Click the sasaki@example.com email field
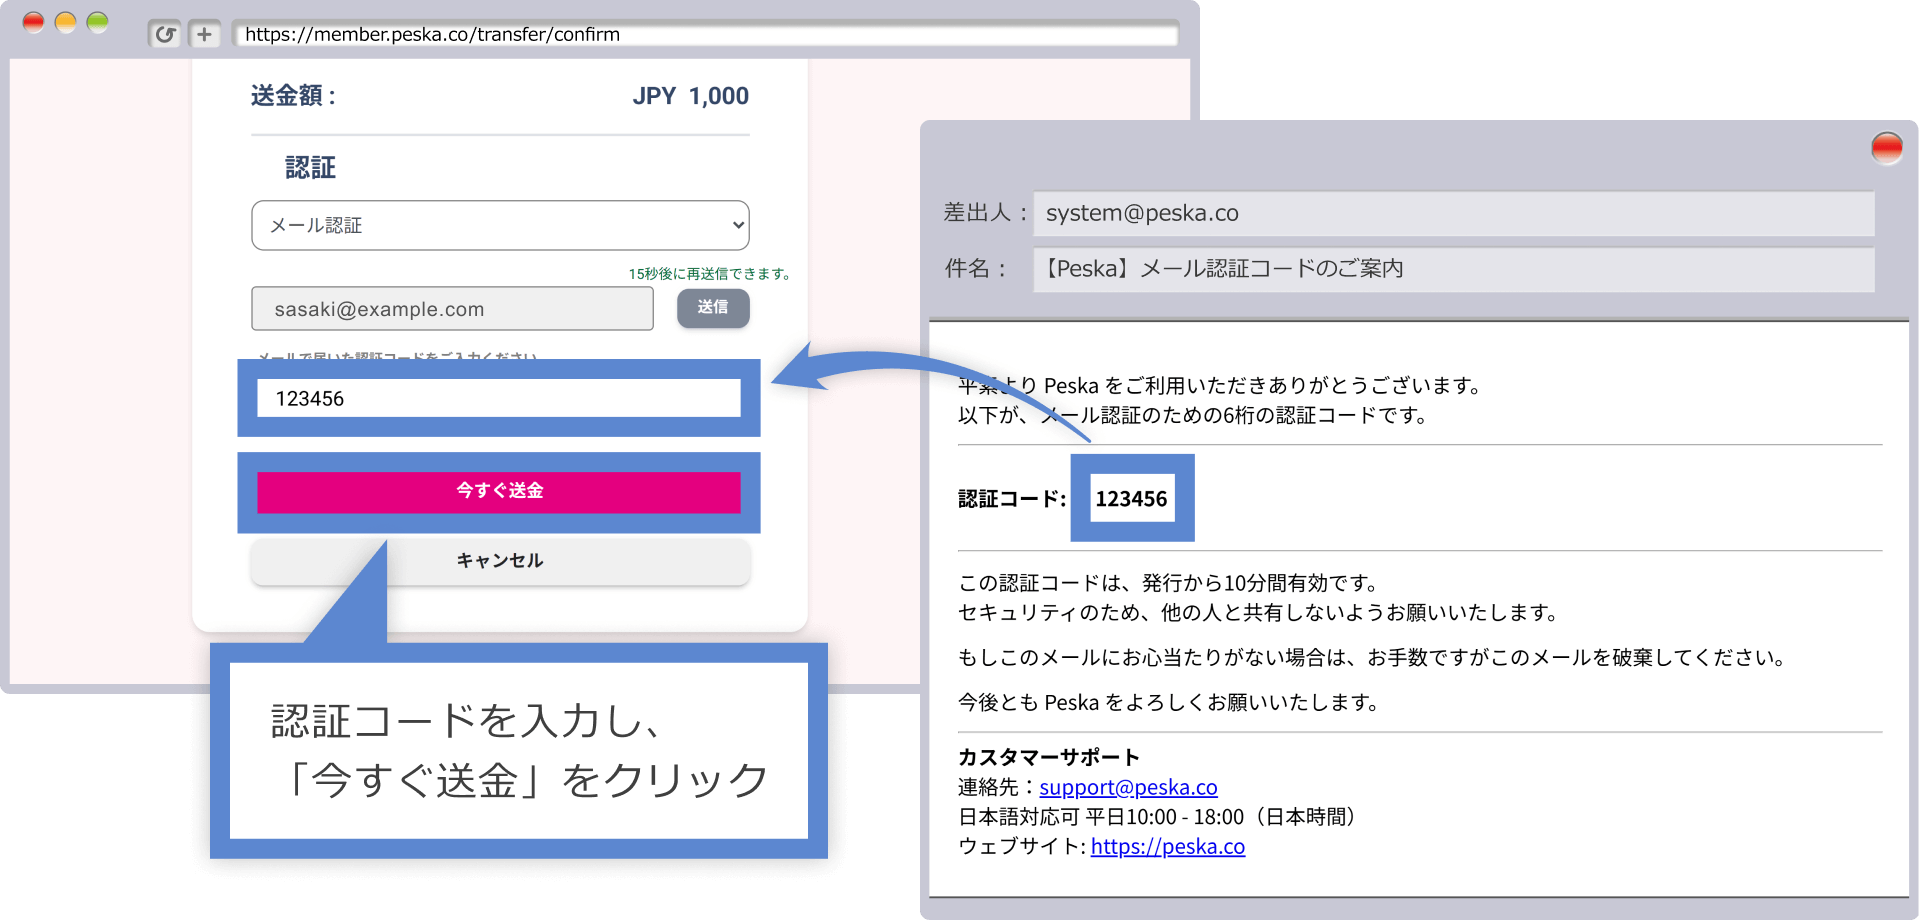 [452, 309]
